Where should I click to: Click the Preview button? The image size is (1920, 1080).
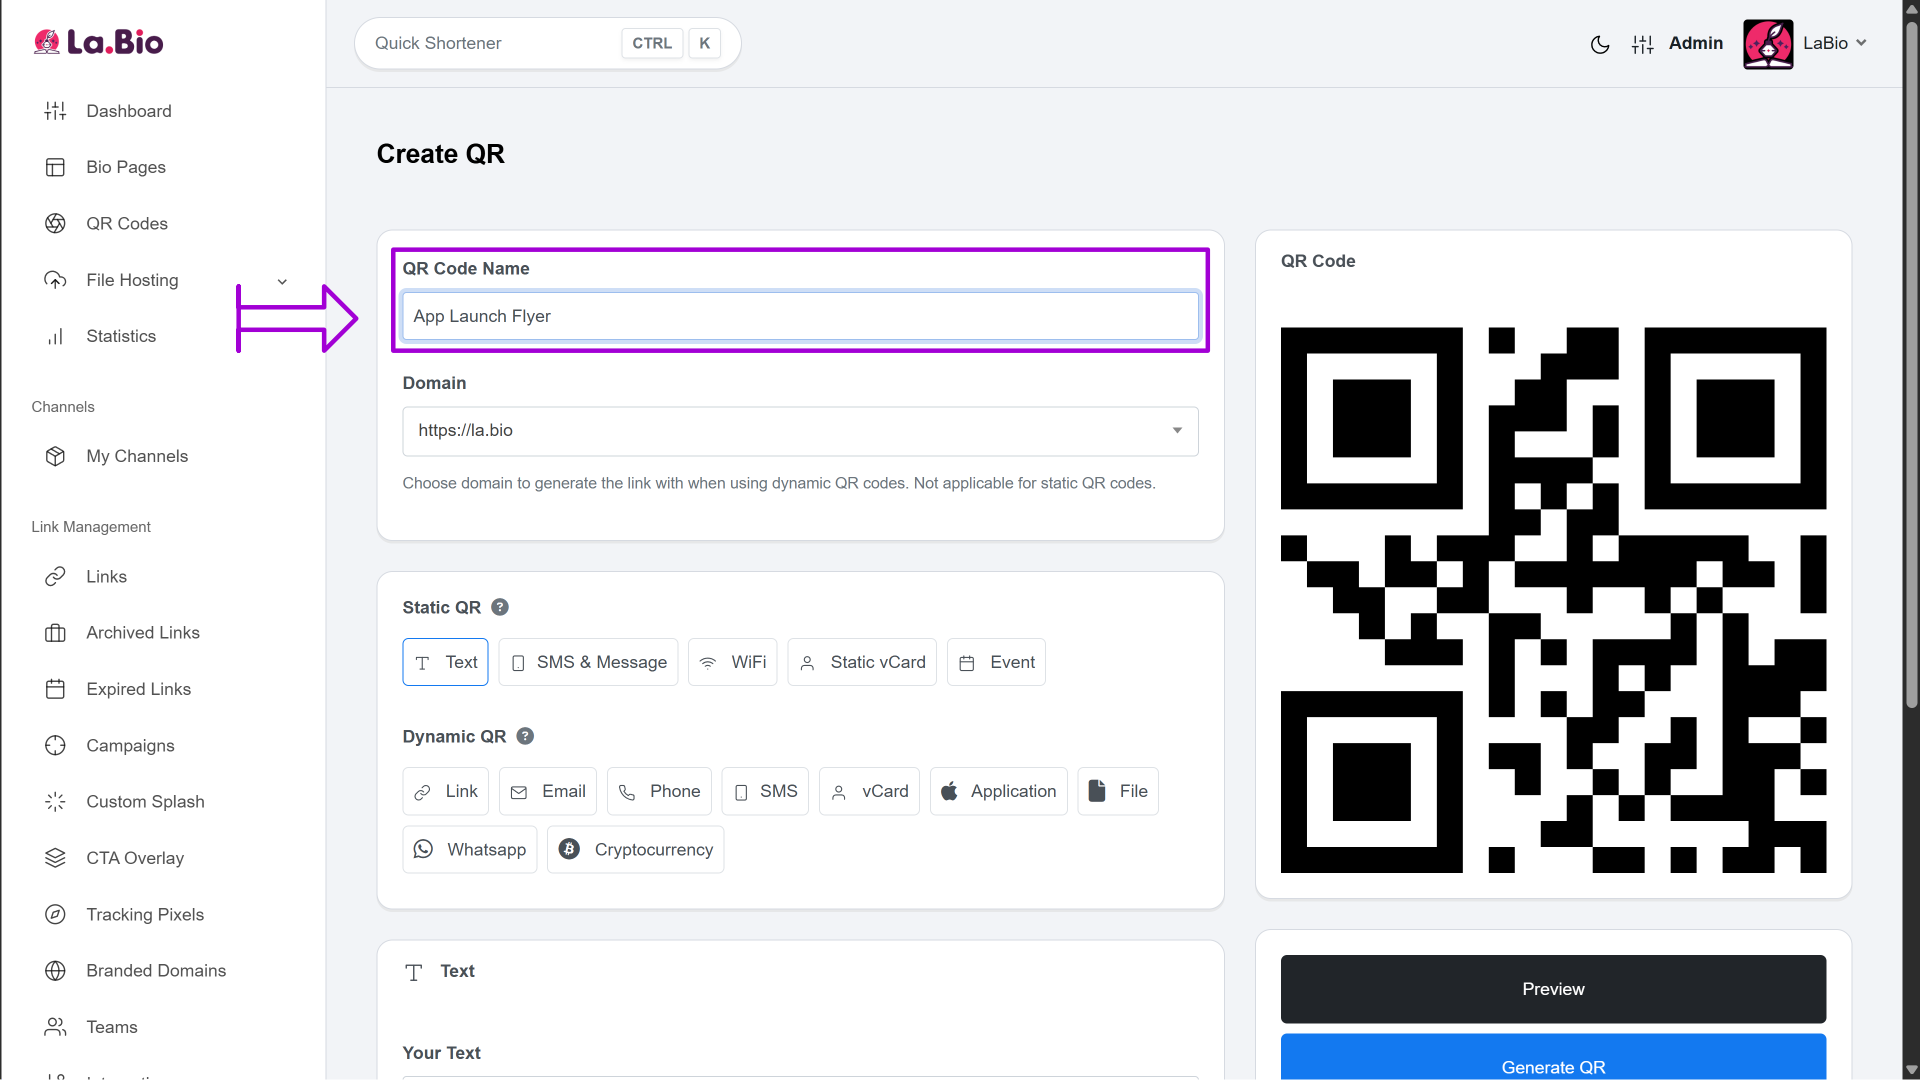1552,988
